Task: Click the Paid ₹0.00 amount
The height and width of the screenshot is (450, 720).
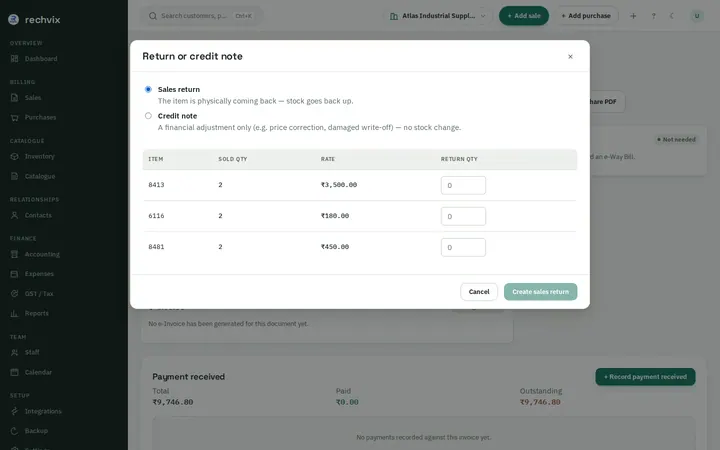Action: point(347,402)
